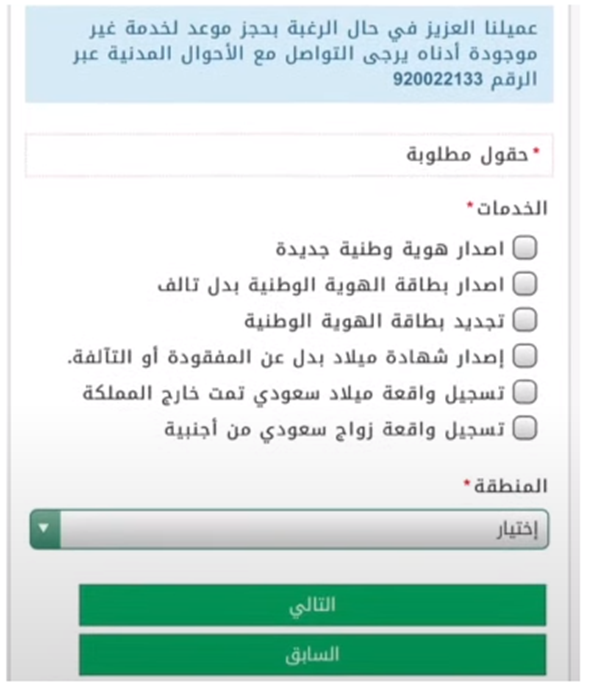Click the red asterisk next to الخدمات

[470, 204]
